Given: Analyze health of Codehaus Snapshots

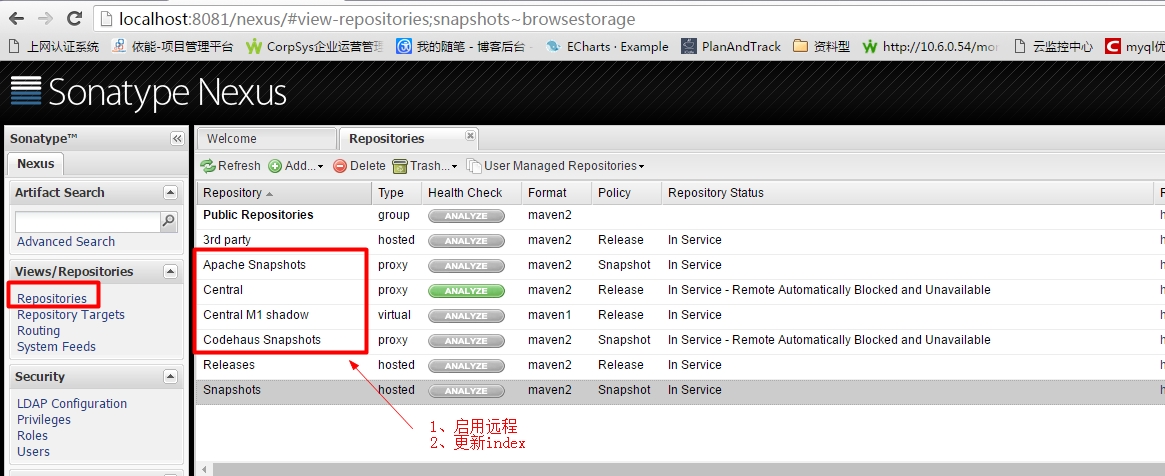Looking at the screenshot, I should coord(466,341).
